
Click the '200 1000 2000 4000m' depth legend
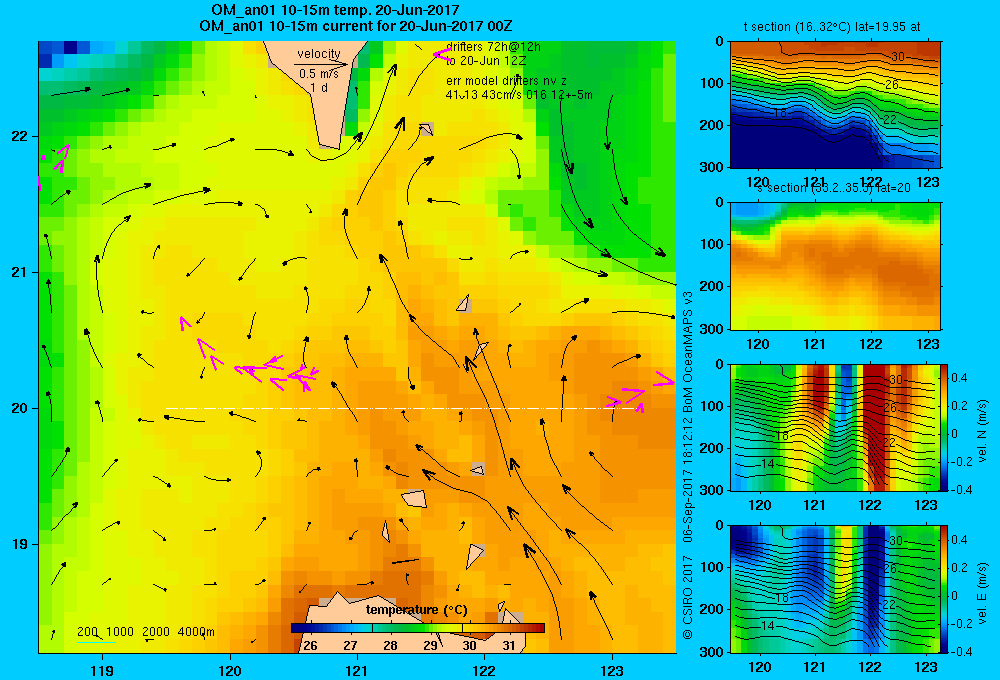(x=146, y=632)
